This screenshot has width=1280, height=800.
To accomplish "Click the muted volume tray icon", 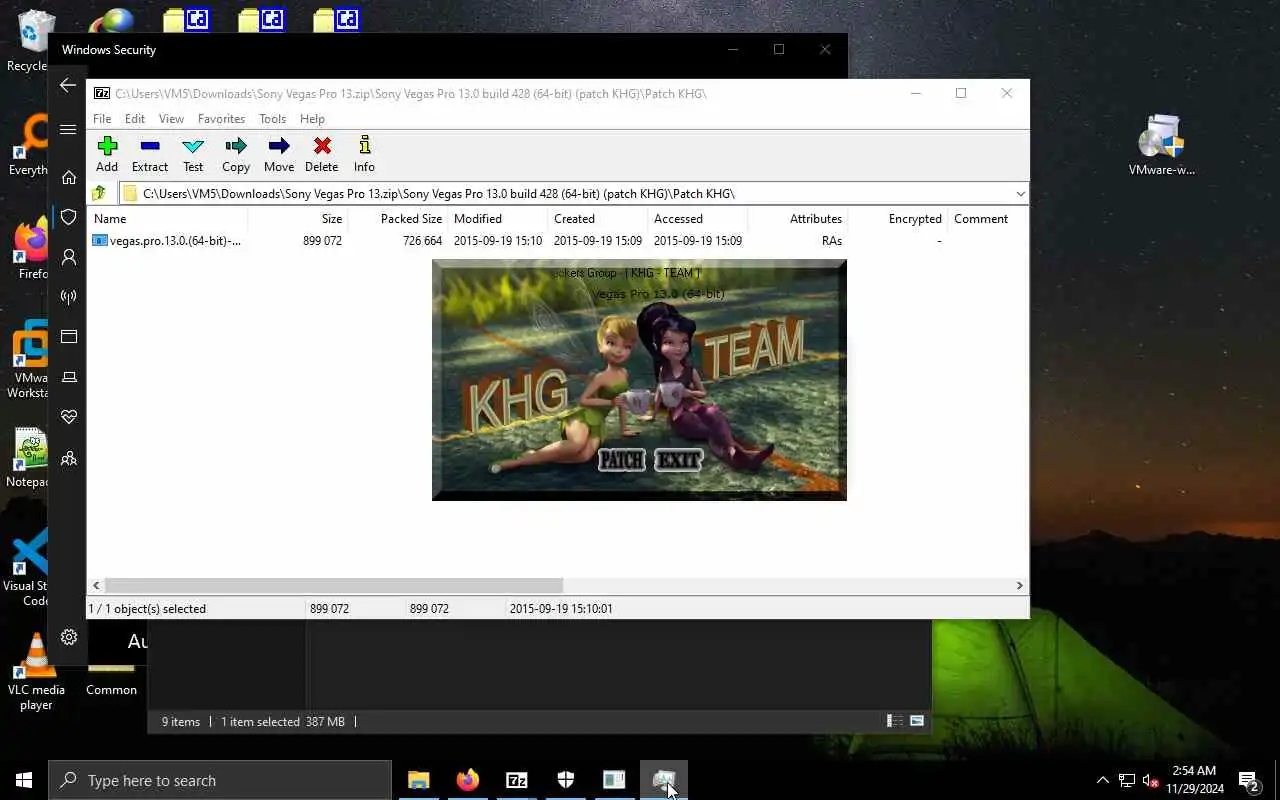I will pos(1151,780).
